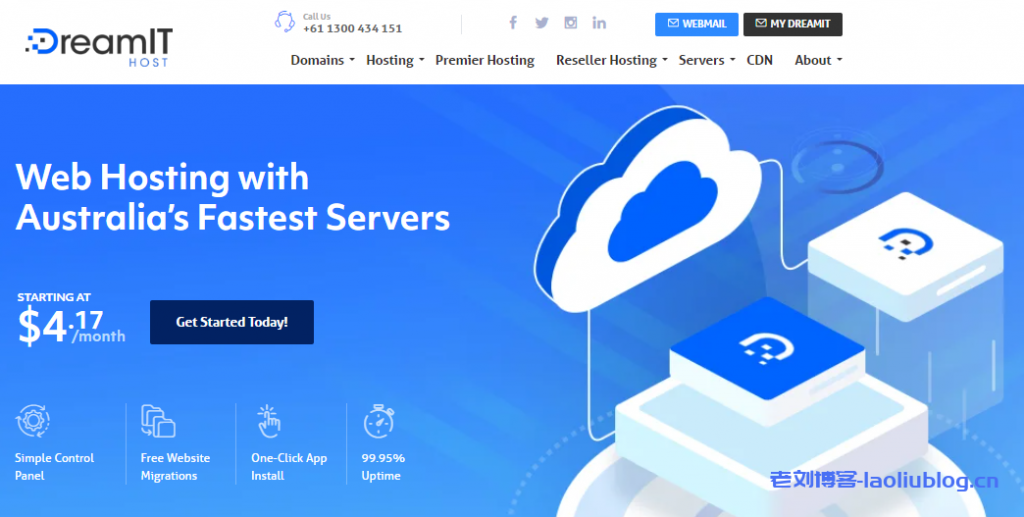Open the WEBMAIL button
The width and height of the screenshot is (1024, 517).
(x=697, y=24)
